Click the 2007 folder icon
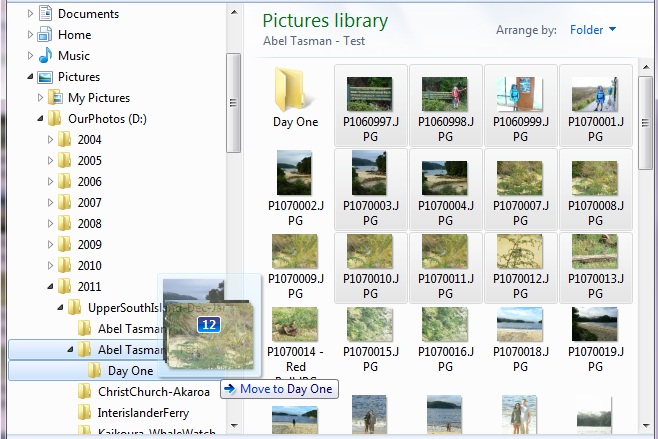This screenshot has width=658, height=439. pyautogui.click(x=64, y=202)
